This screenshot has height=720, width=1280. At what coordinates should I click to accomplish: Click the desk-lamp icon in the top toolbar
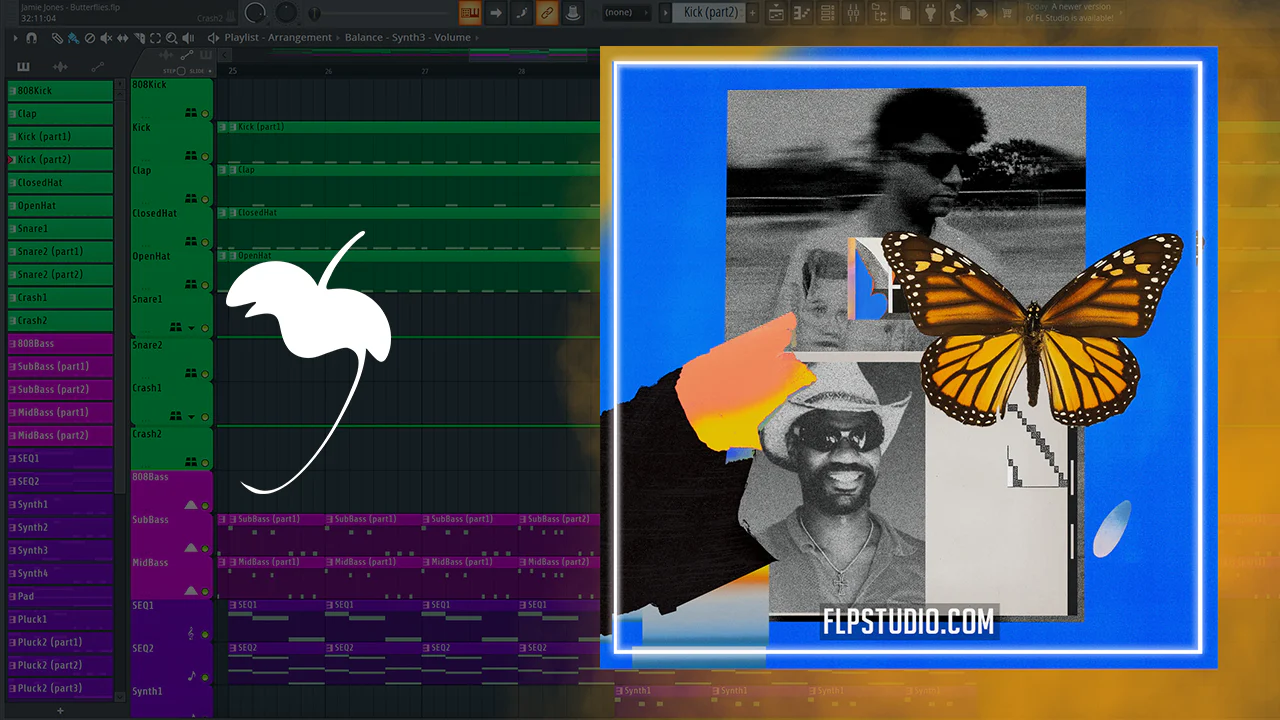click(957, 13)
